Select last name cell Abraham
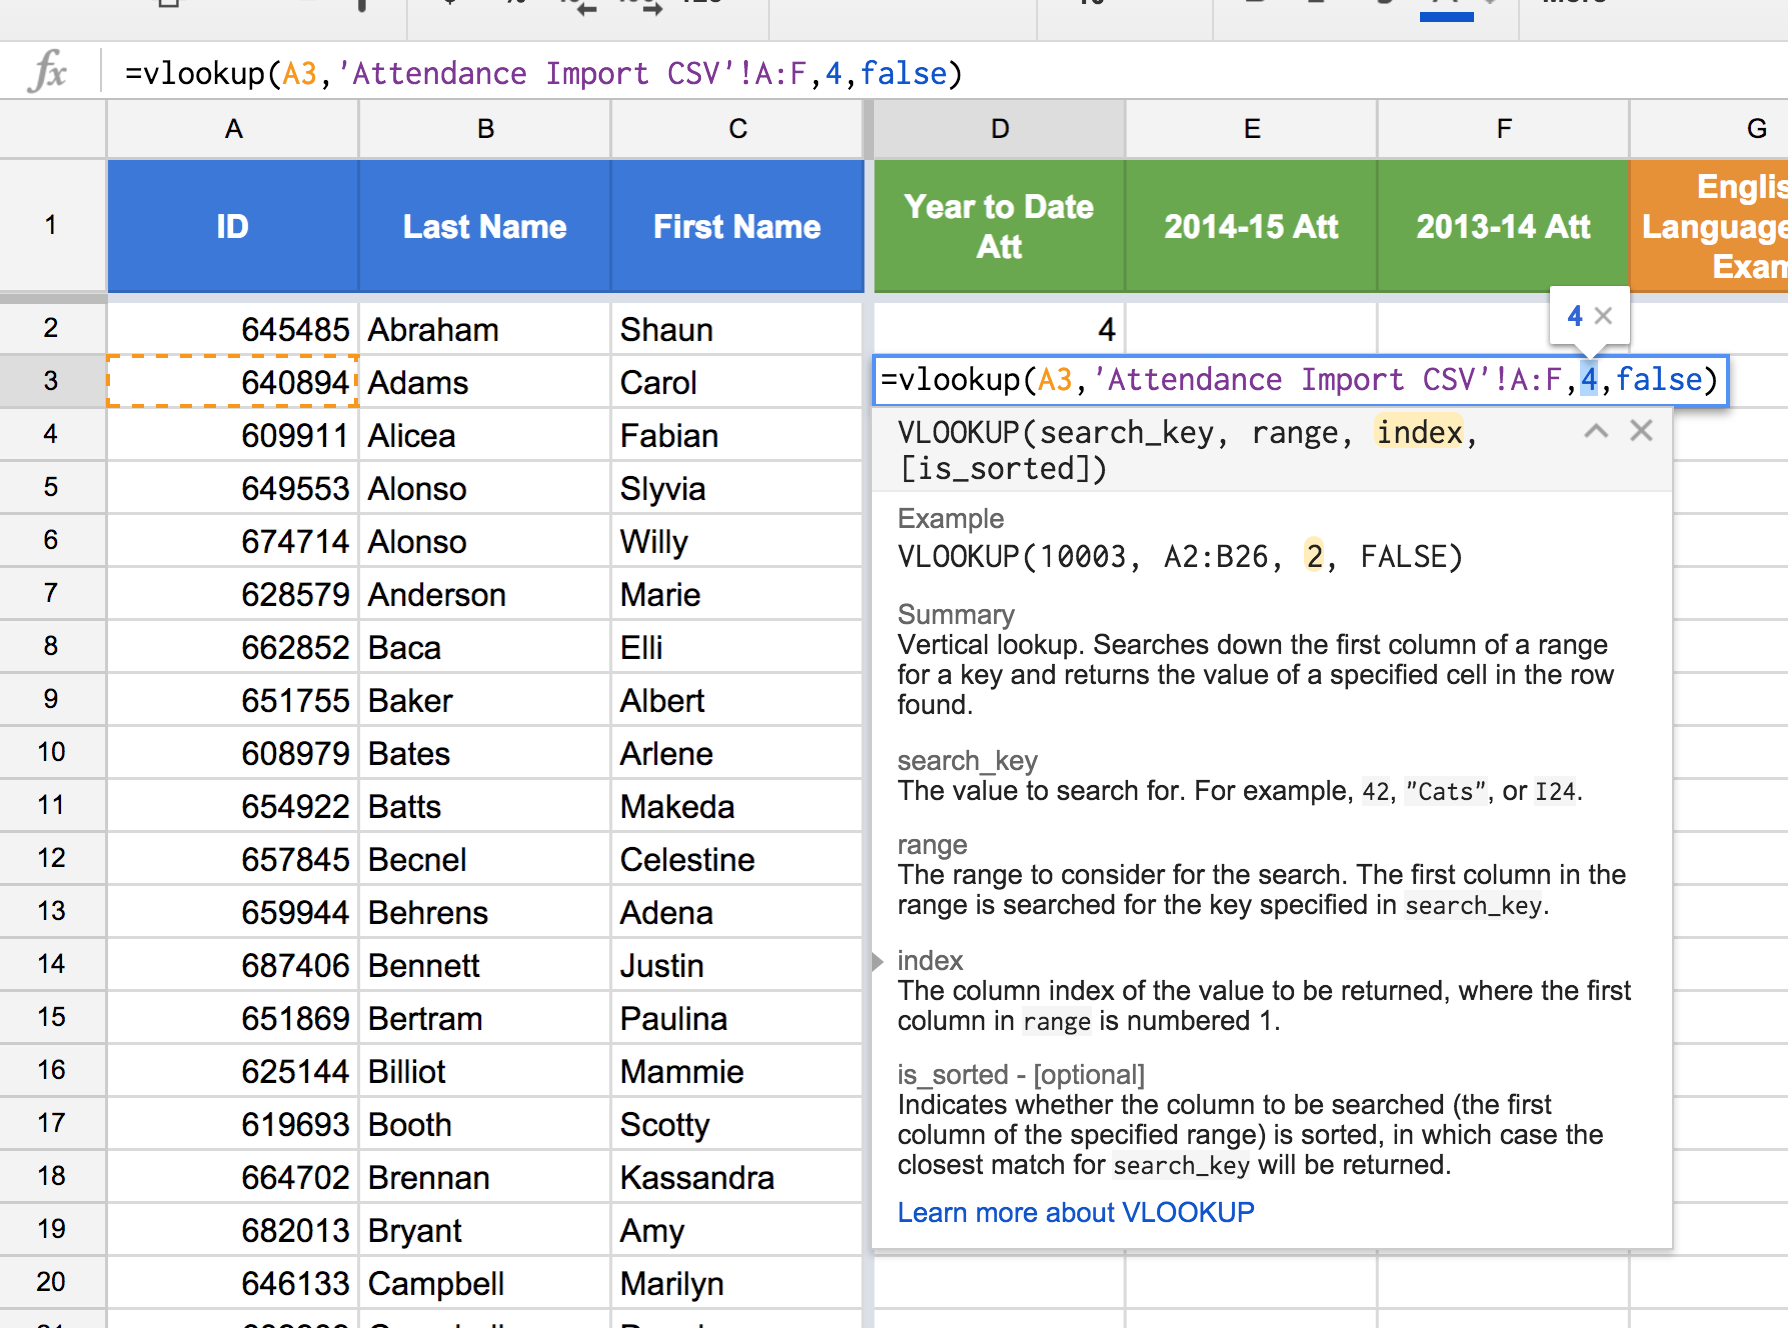This screenshot has height=1328, width=1788. click(x=485, y=329)
